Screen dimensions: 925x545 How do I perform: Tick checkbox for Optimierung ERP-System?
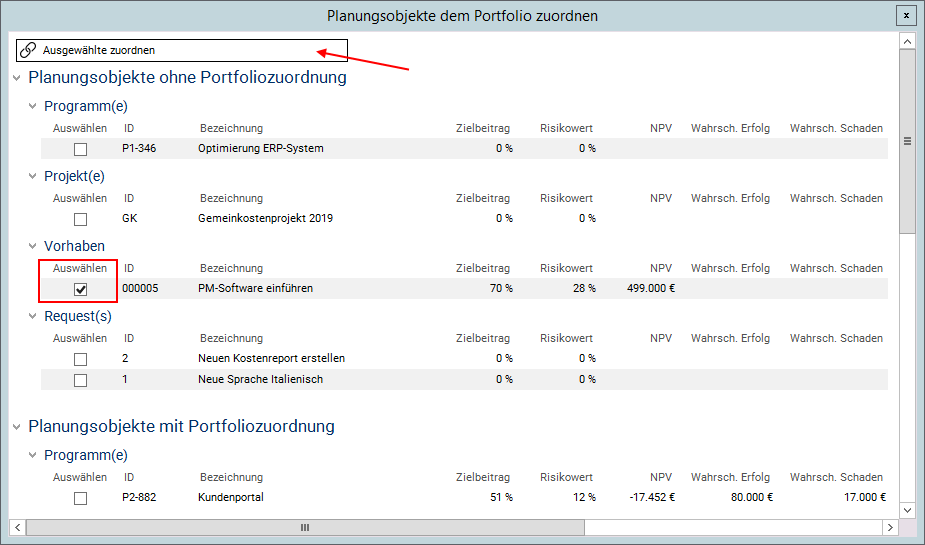pos(81,149)
